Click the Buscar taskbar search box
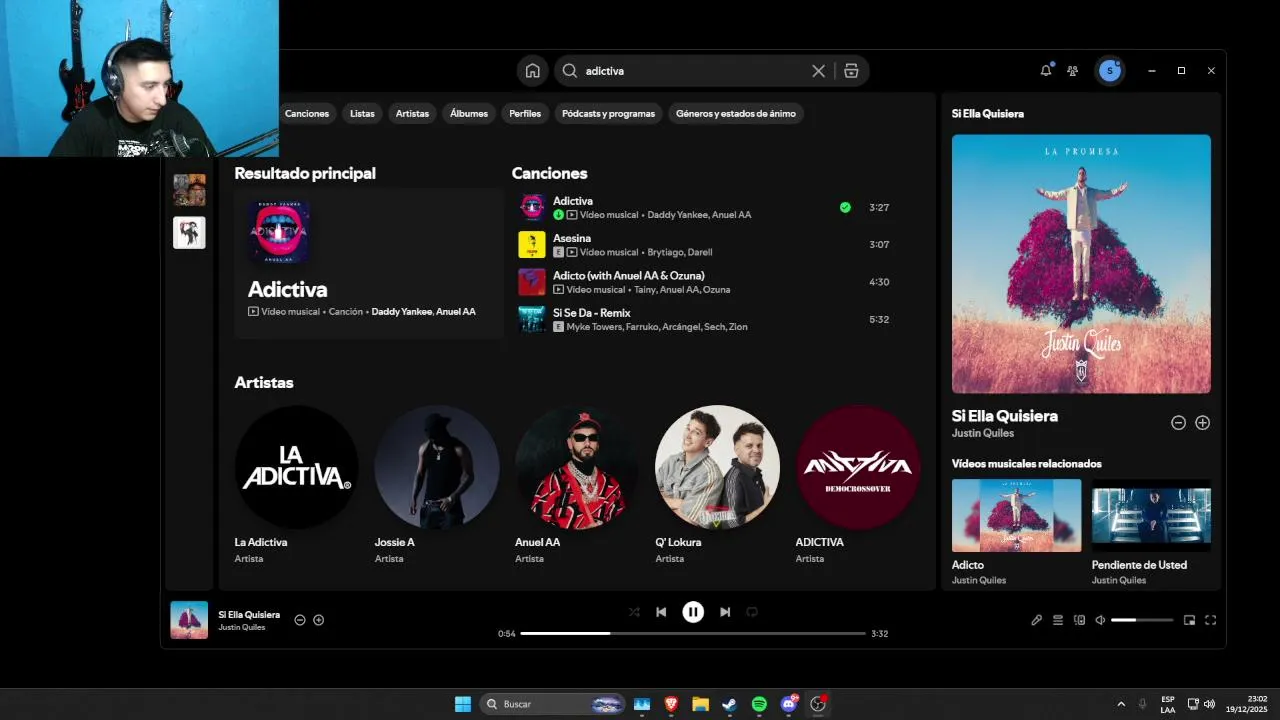The width and height of the screenshot is (1280, 720). [x=552, y=704]
